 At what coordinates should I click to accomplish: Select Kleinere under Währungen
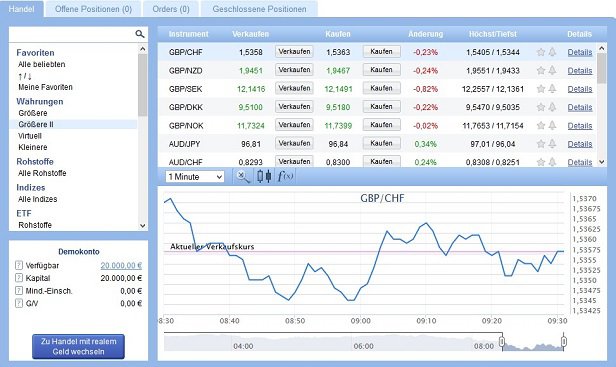click(33, 147)
